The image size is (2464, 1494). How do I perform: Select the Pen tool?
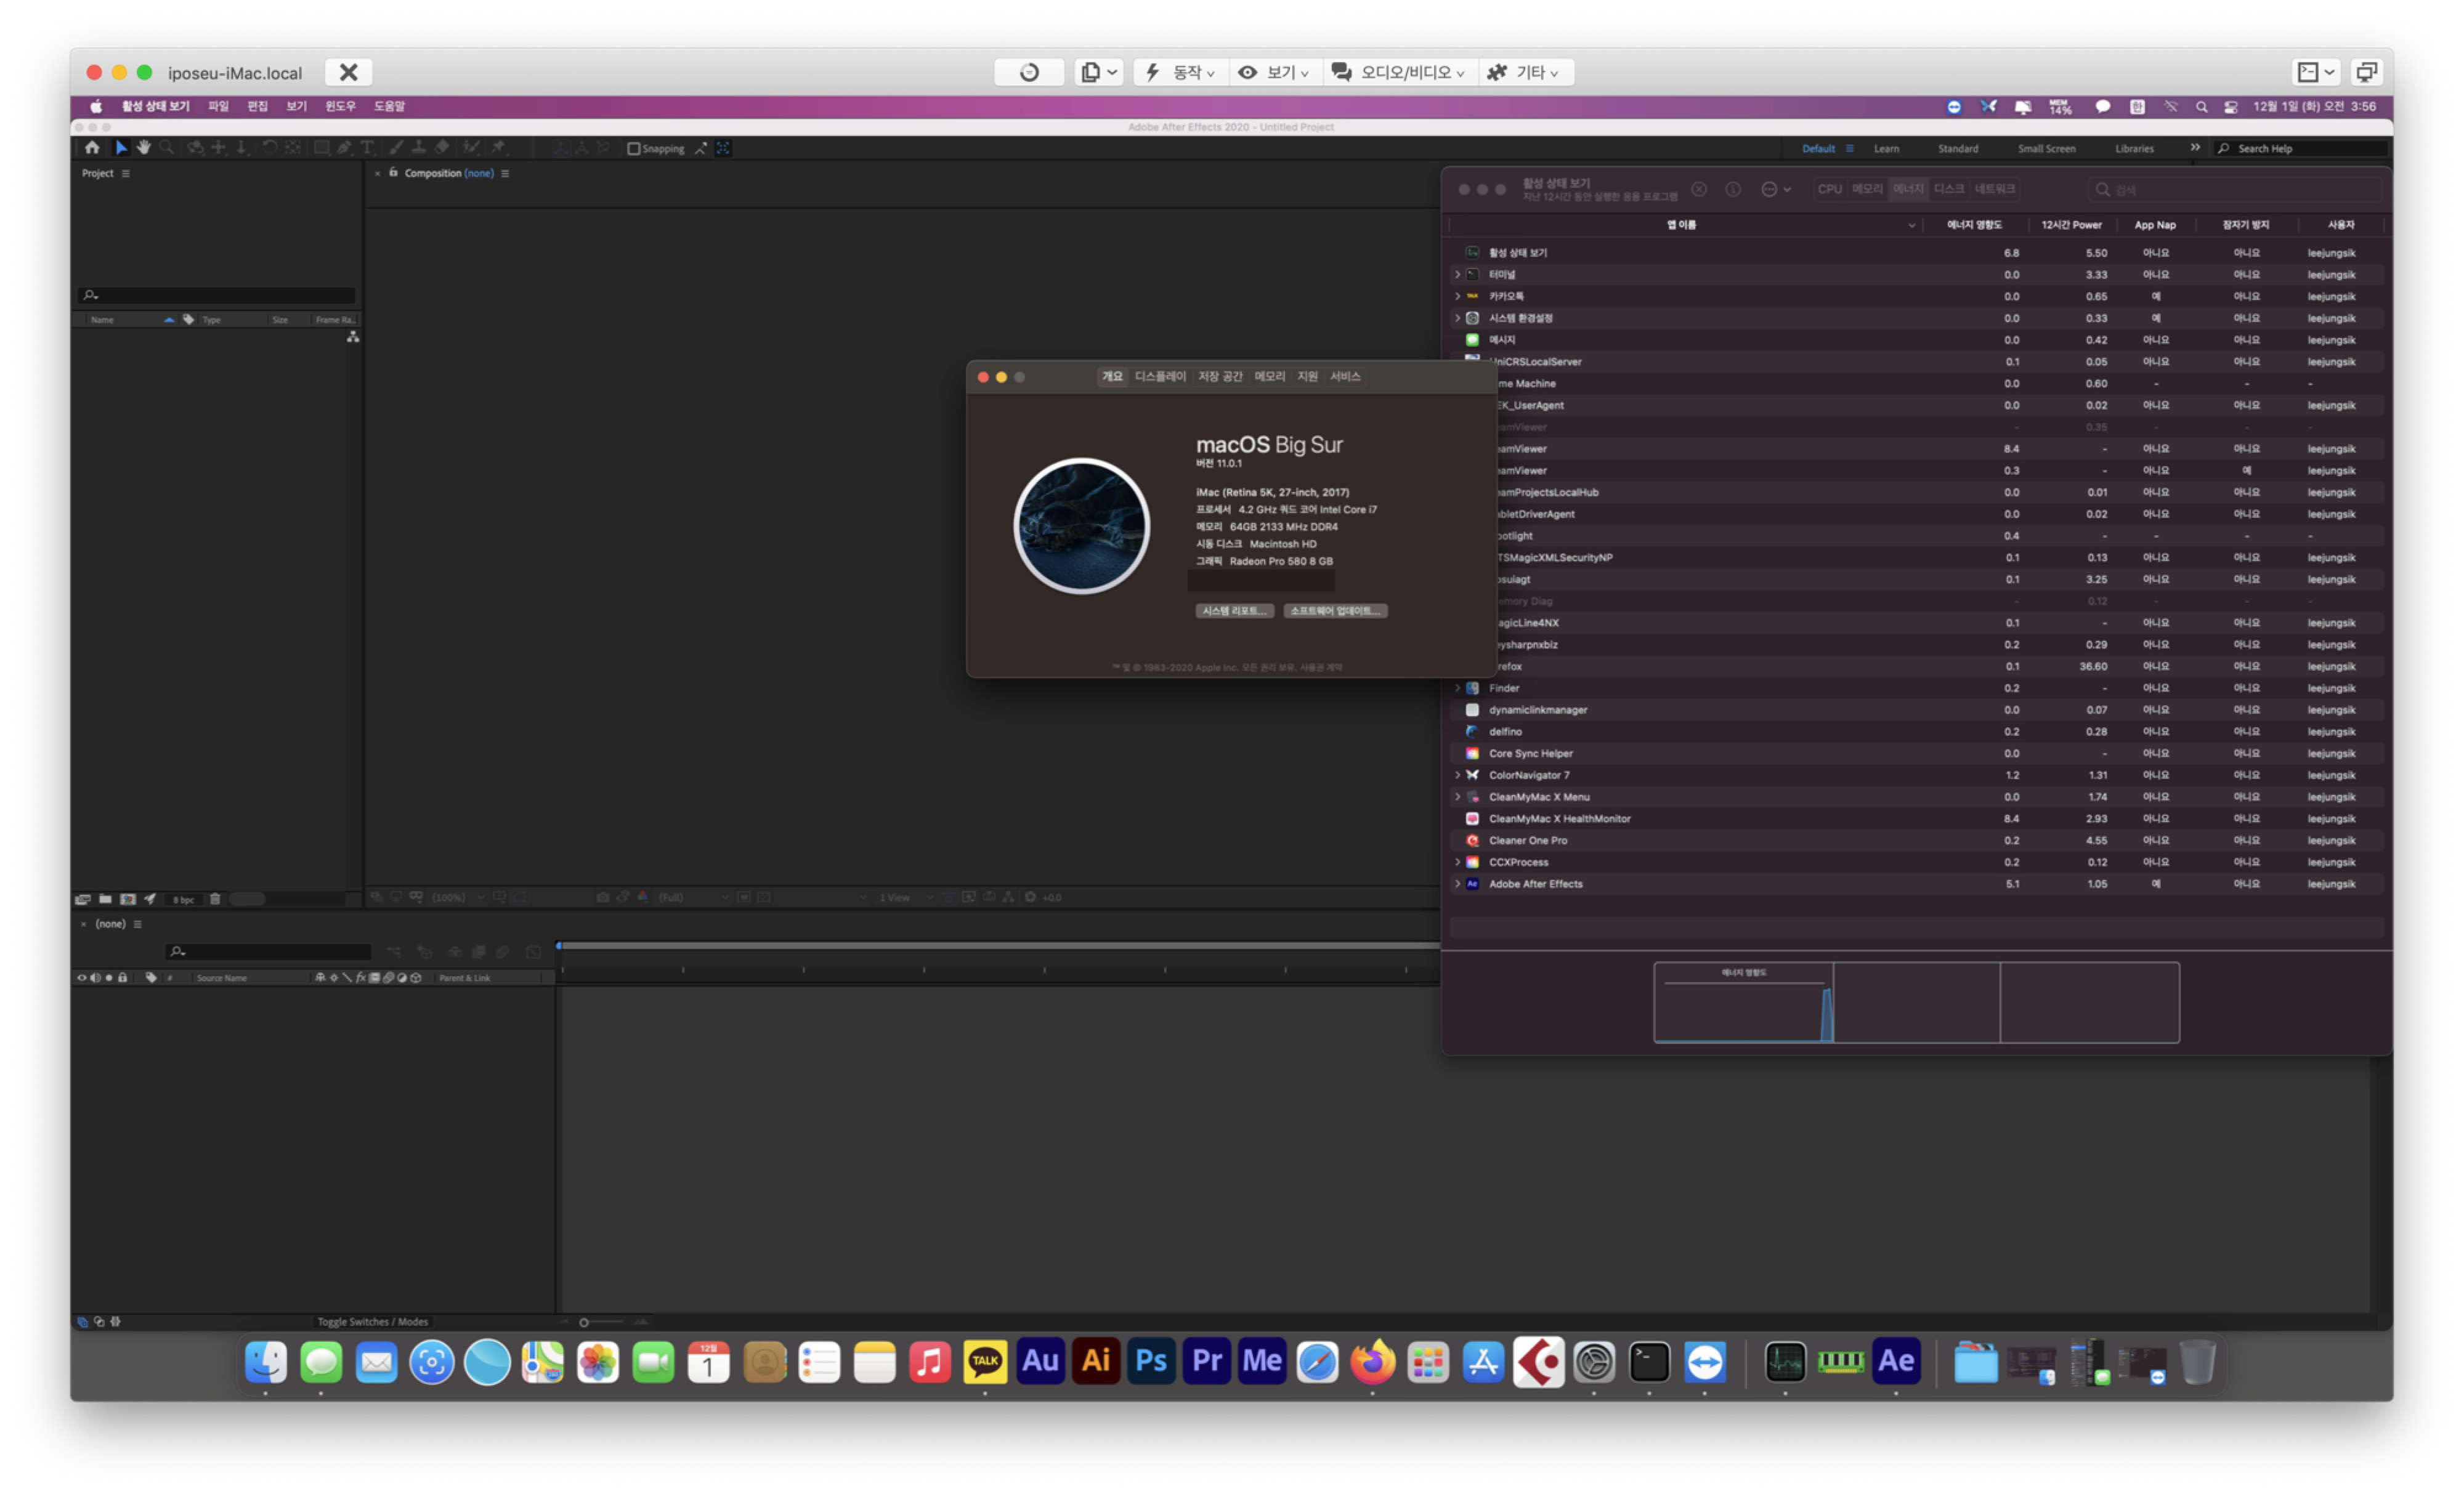[x=344, y=147]
